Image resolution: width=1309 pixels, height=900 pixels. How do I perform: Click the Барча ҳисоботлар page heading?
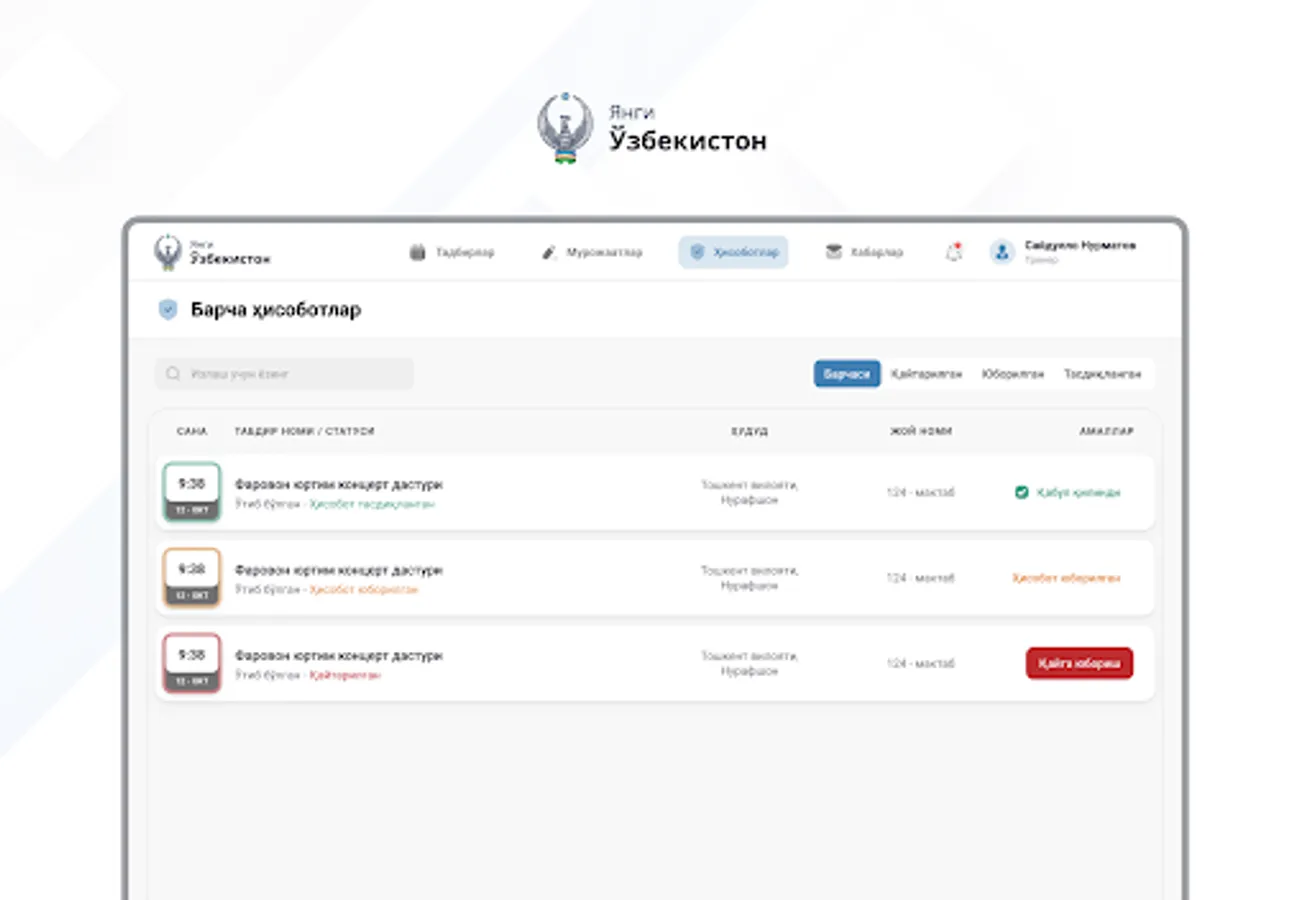point(276,310)
